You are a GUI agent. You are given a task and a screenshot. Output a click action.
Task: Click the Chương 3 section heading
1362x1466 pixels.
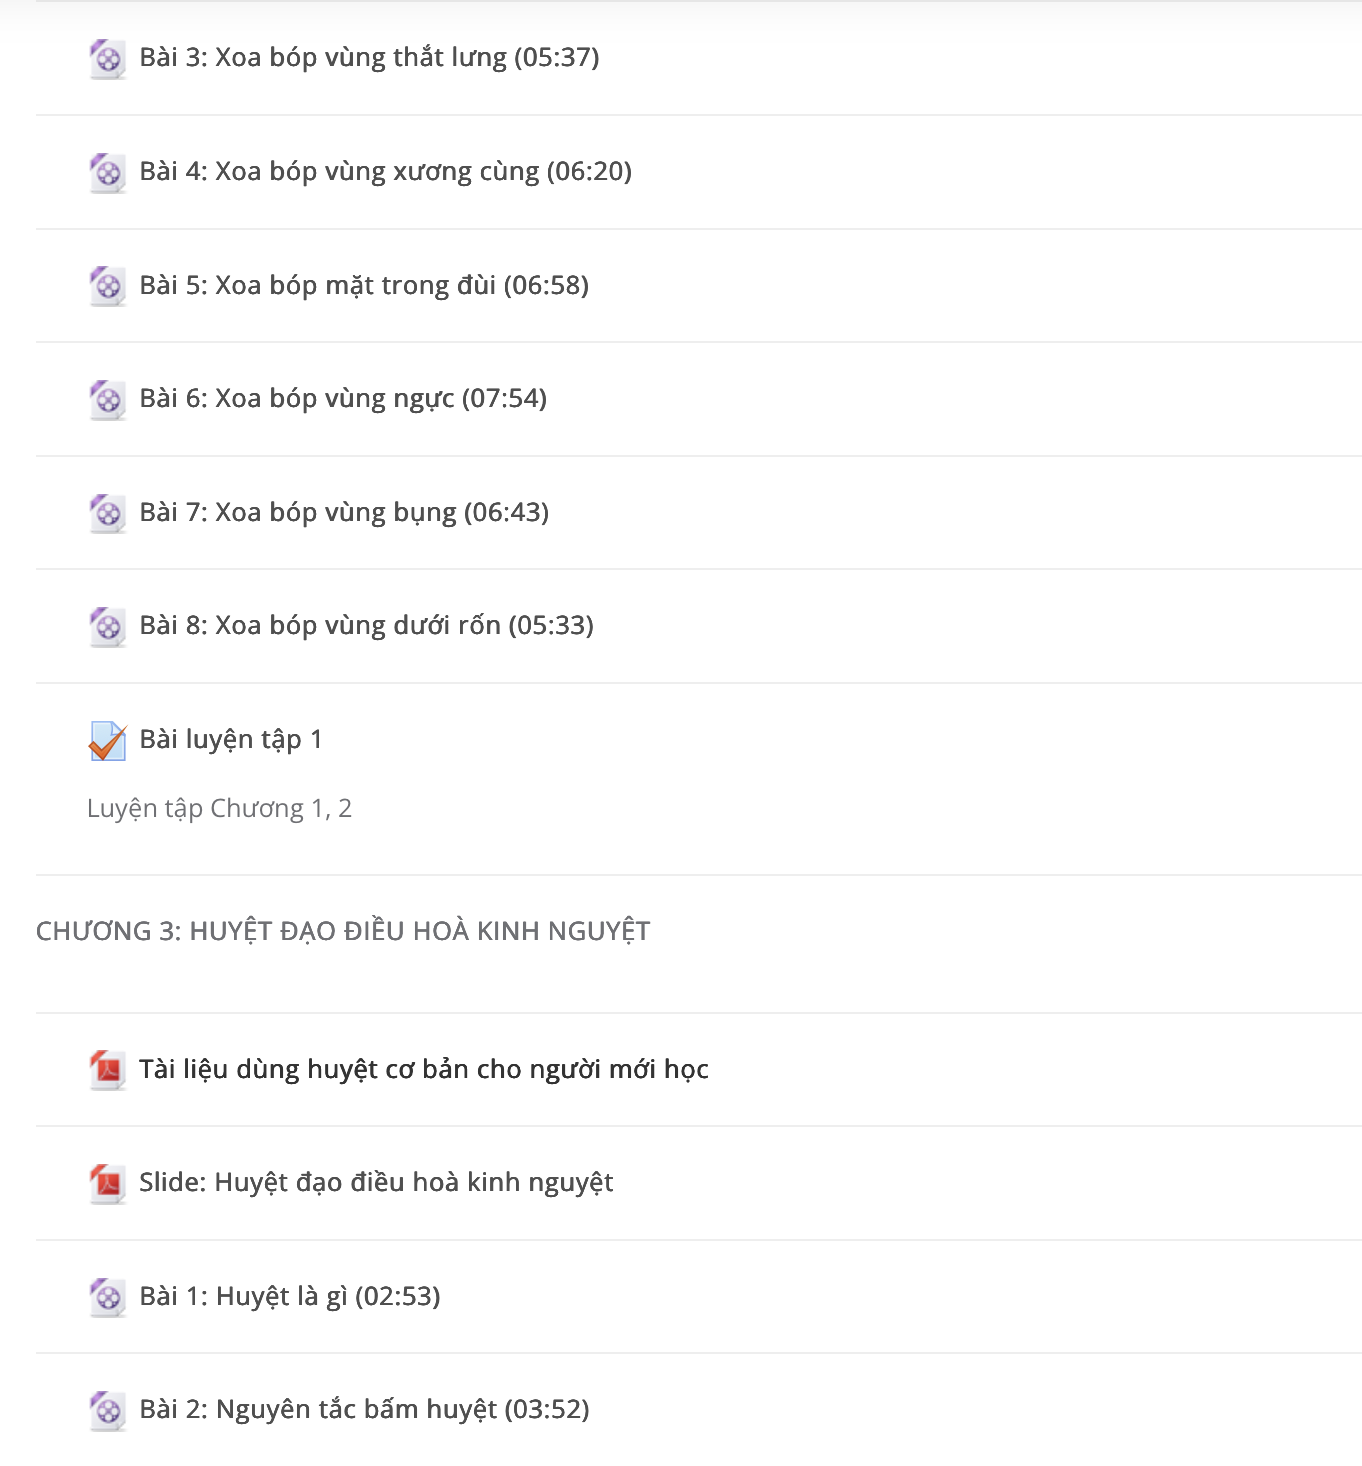pyautogui.click(x=343, y=931)
